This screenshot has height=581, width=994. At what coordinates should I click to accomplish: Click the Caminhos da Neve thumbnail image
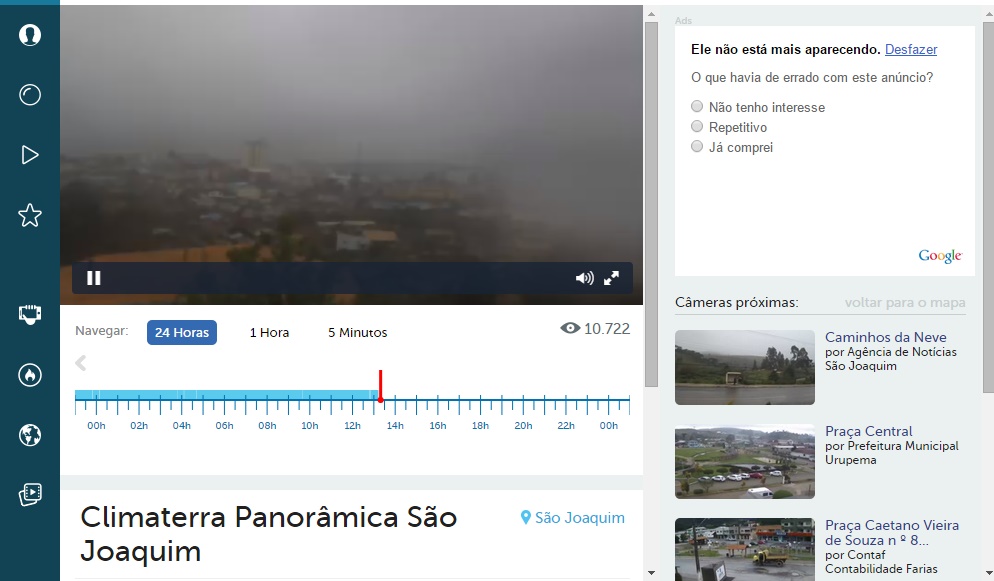pos(745,367)
